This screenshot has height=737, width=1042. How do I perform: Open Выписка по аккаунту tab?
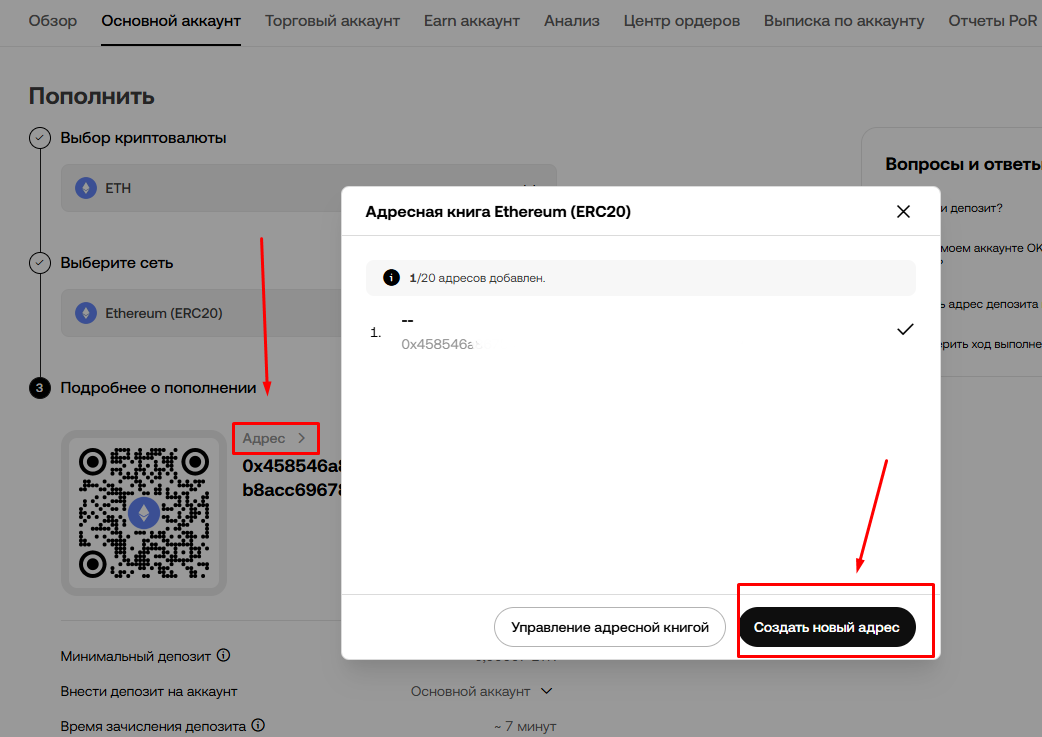(844, 21)
